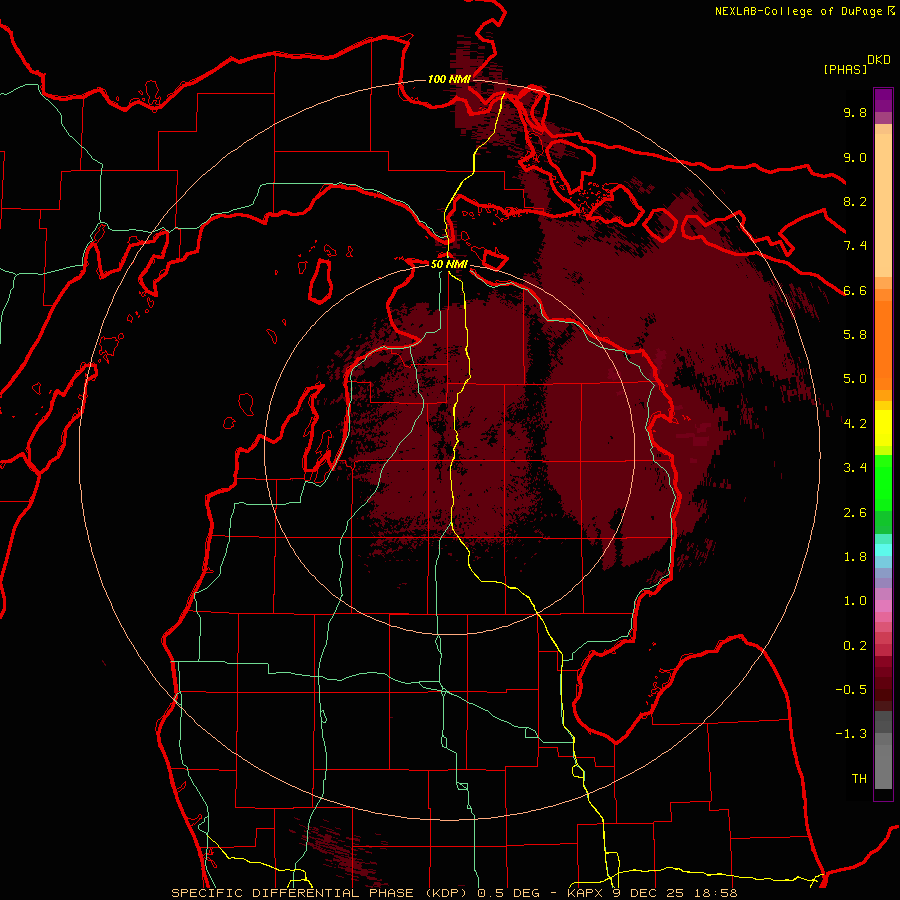Image resolution: width=900 pixels, height=900 pixels.
Task: Click the TH threshold label
Action: [859, 779]
